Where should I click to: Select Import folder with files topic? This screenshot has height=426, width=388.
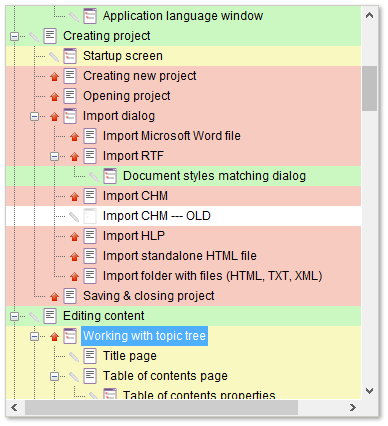tap(212, 276)
